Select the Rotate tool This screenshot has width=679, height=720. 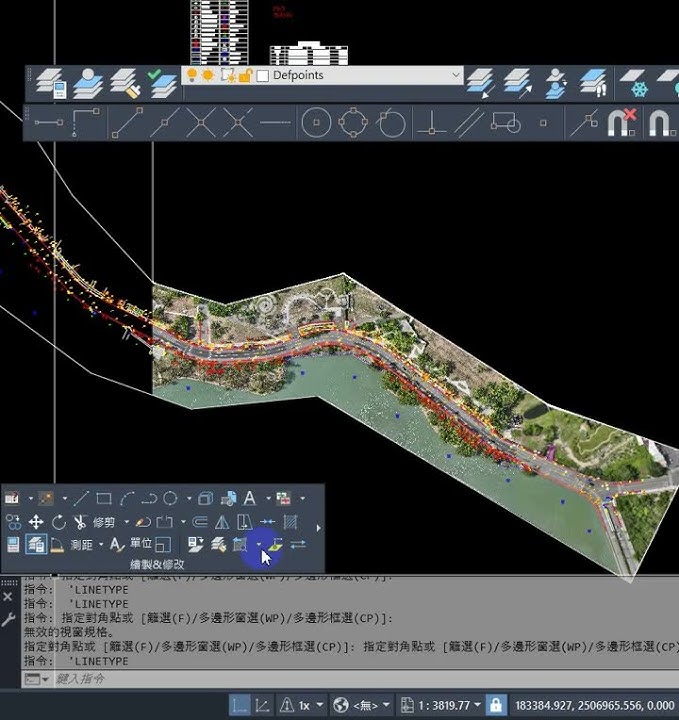click(x=58, y=522)
